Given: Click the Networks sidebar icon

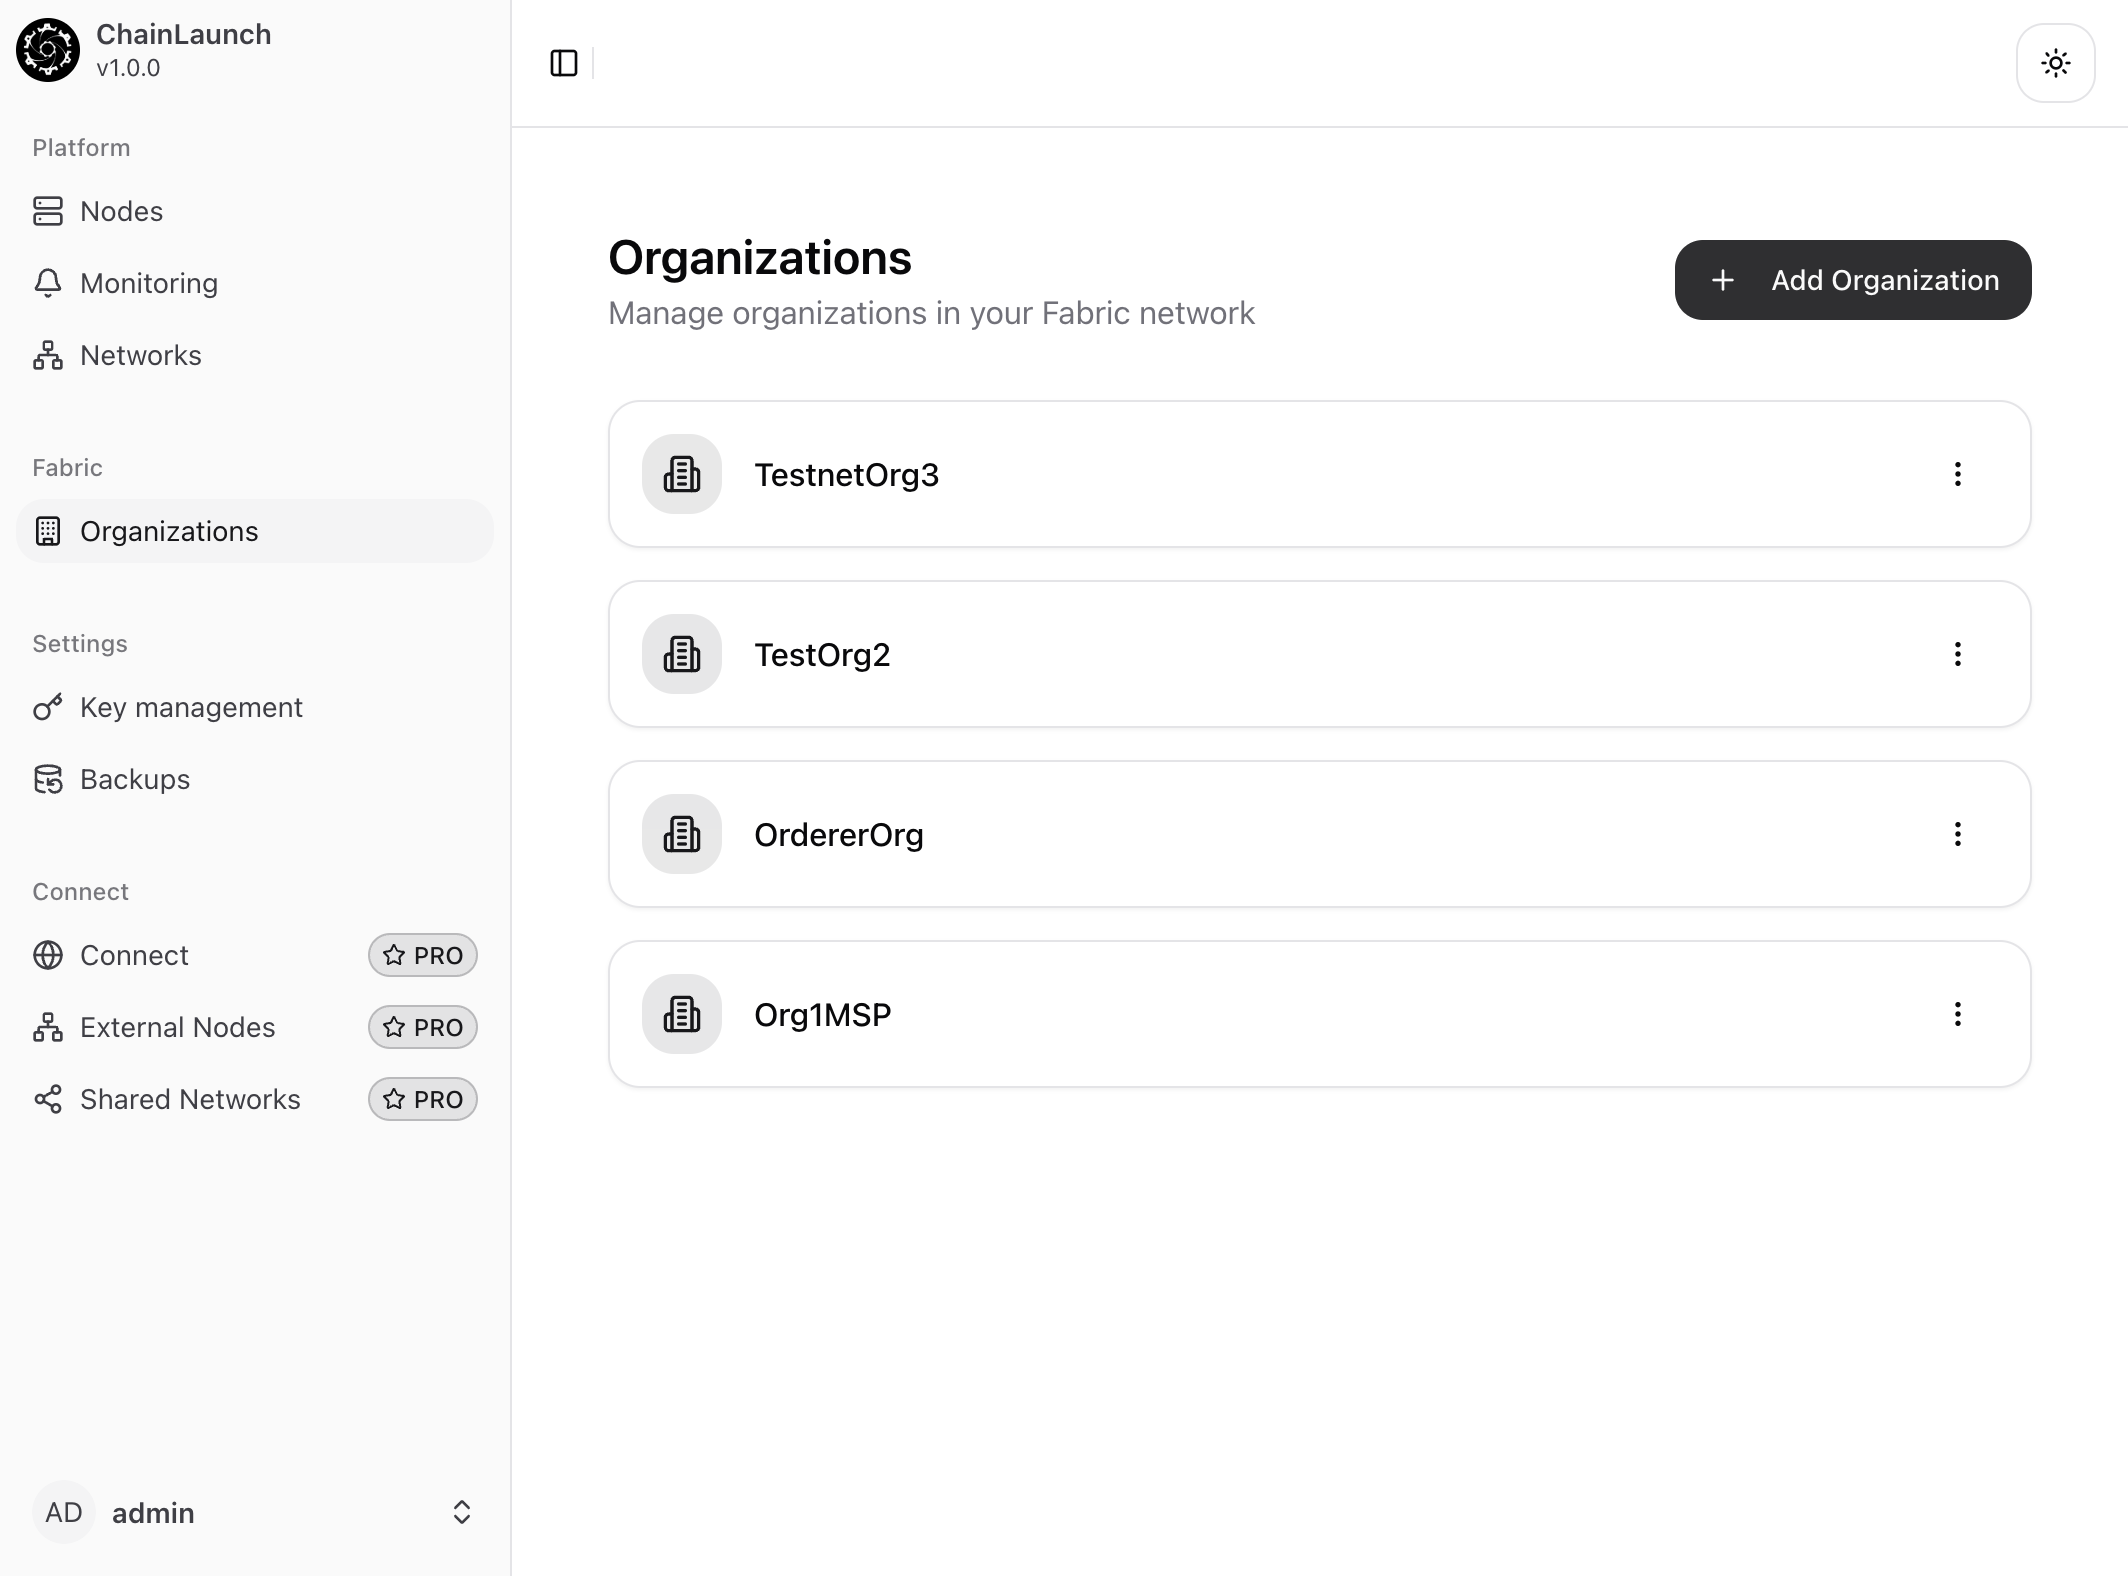Looking at the screenshot, I should point(48,355).
